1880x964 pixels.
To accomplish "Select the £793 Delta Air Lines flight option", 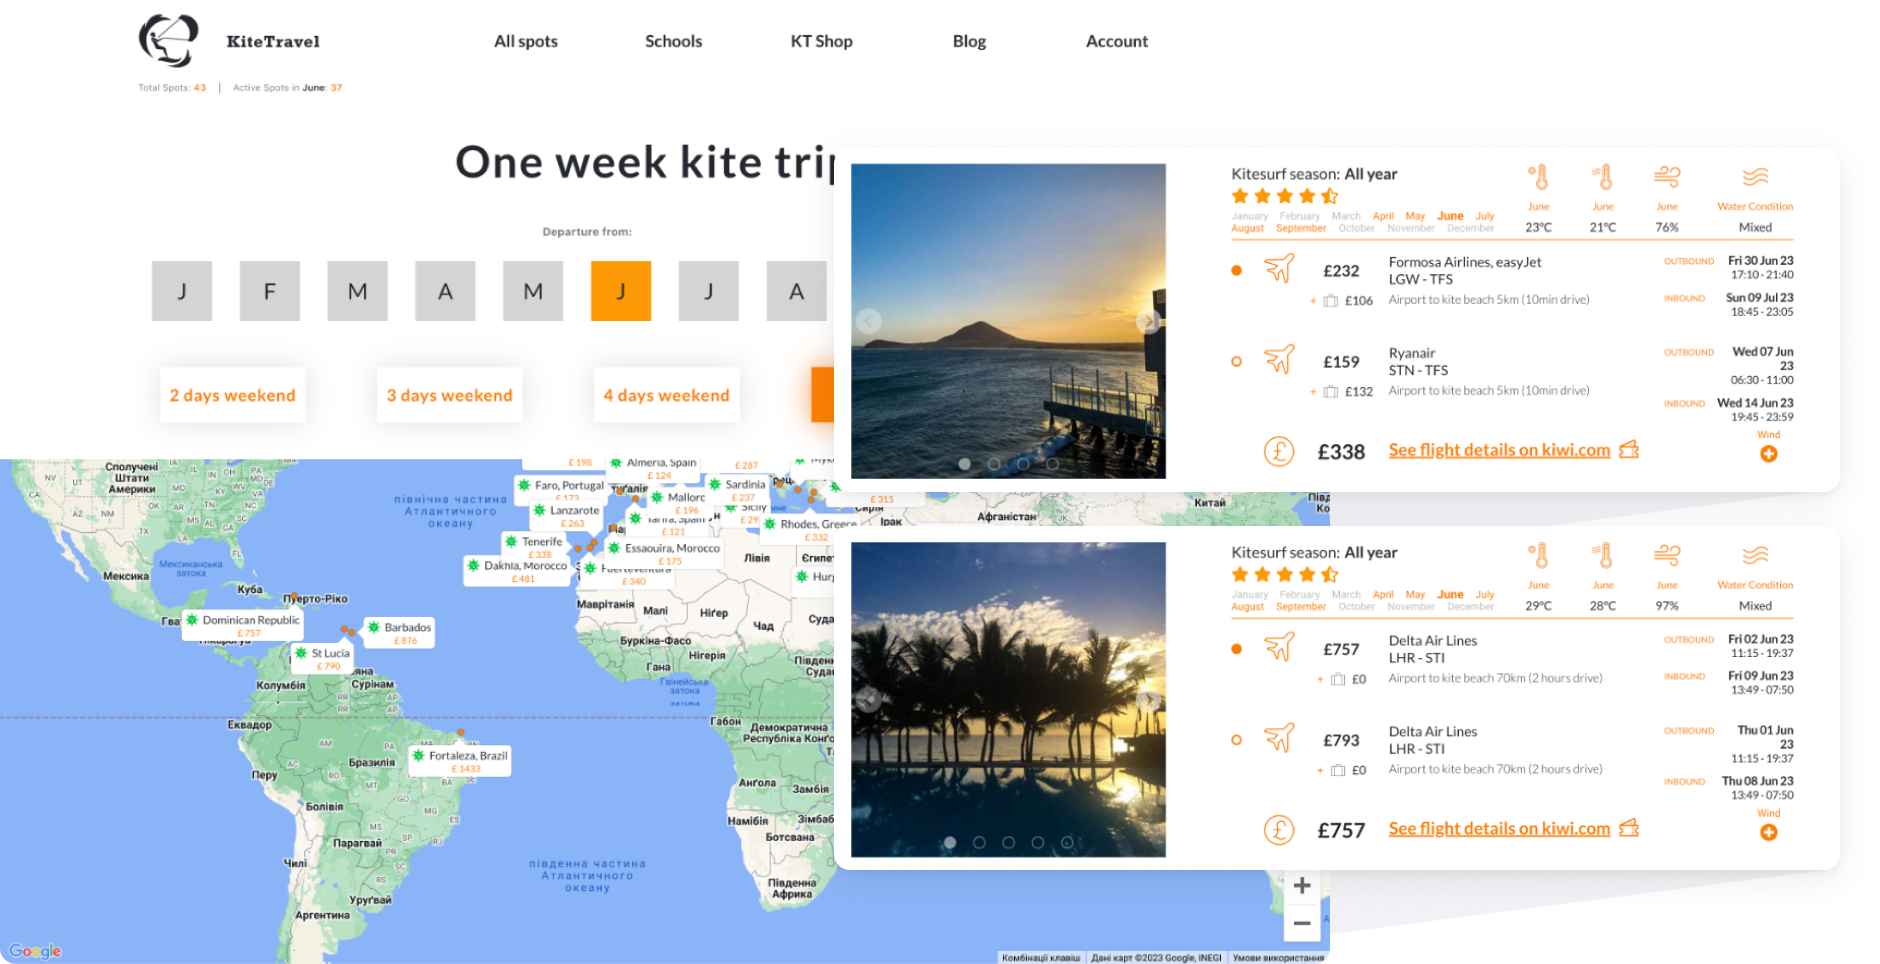I will point(1237,740).
